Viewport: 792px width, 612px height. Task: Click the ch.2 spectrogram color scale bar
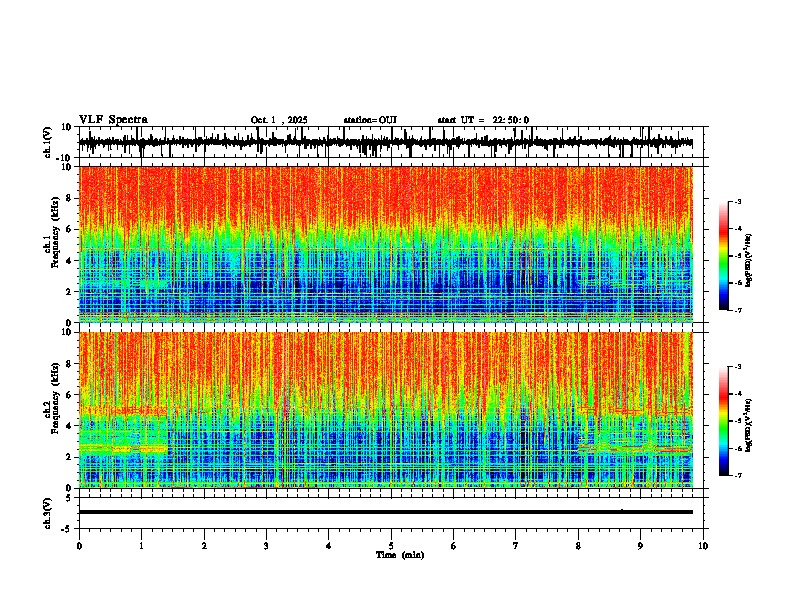point(724,421)
